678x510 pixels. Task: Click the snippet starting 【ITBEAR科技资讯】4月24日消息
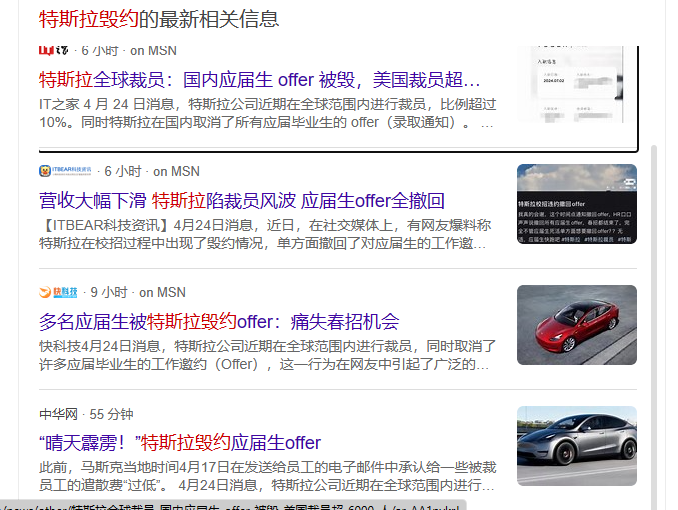pos(265,234)
